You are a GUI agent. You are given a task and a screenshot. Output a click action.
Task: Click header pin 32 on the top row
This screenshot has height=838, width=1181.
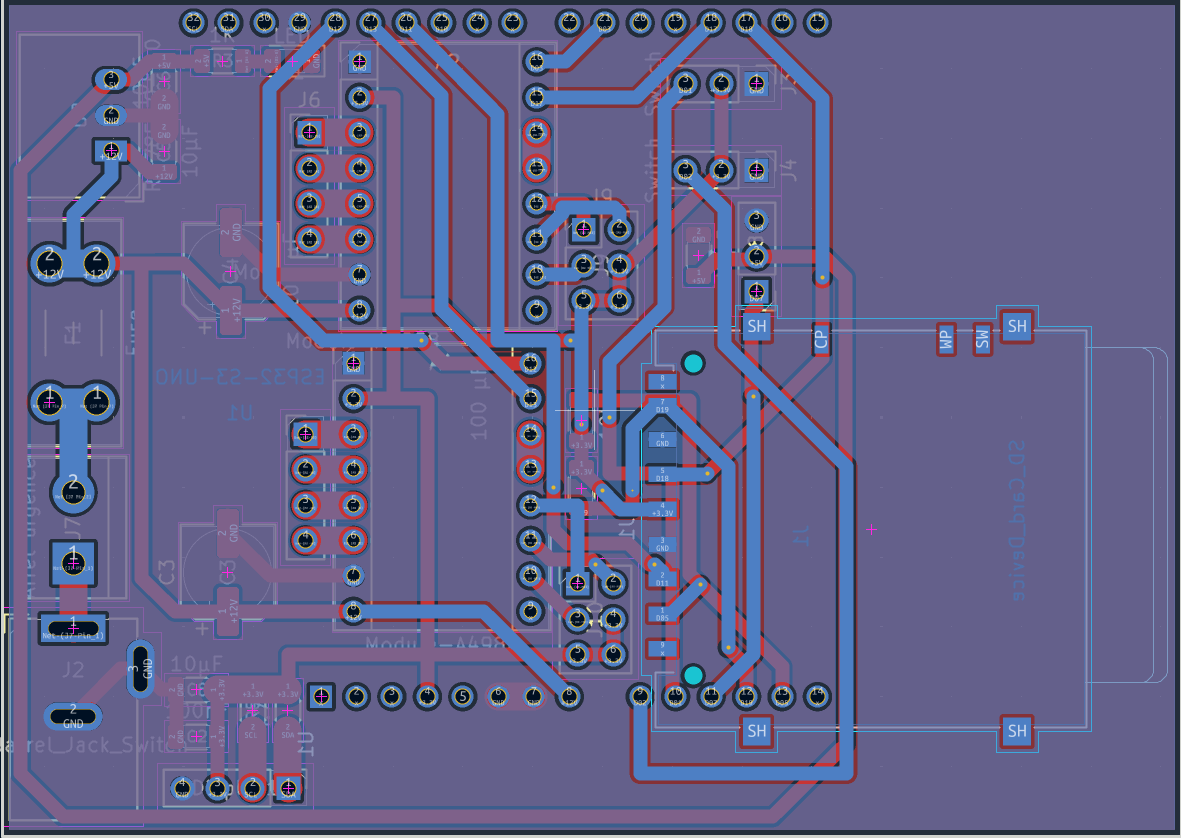pos(194,22)
